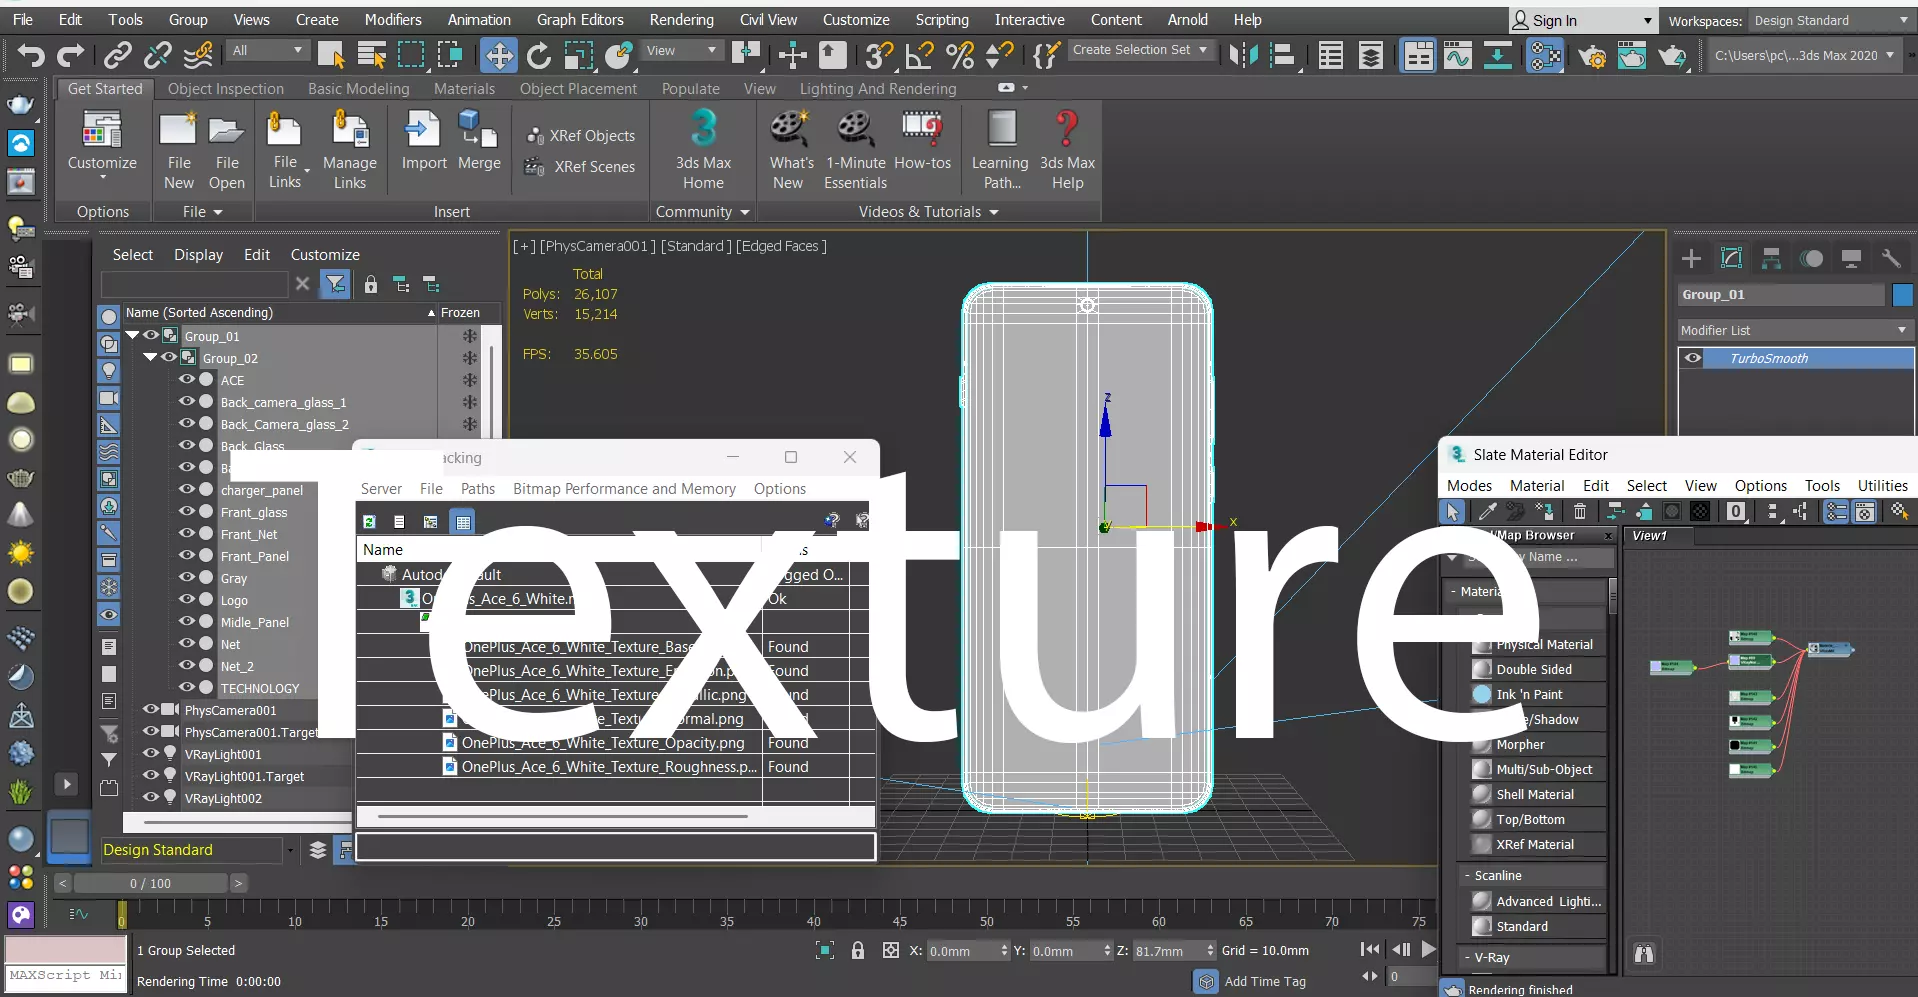Open the All selection filter dropdown
Screen dimensions: 1918x997
coord(267,51)
